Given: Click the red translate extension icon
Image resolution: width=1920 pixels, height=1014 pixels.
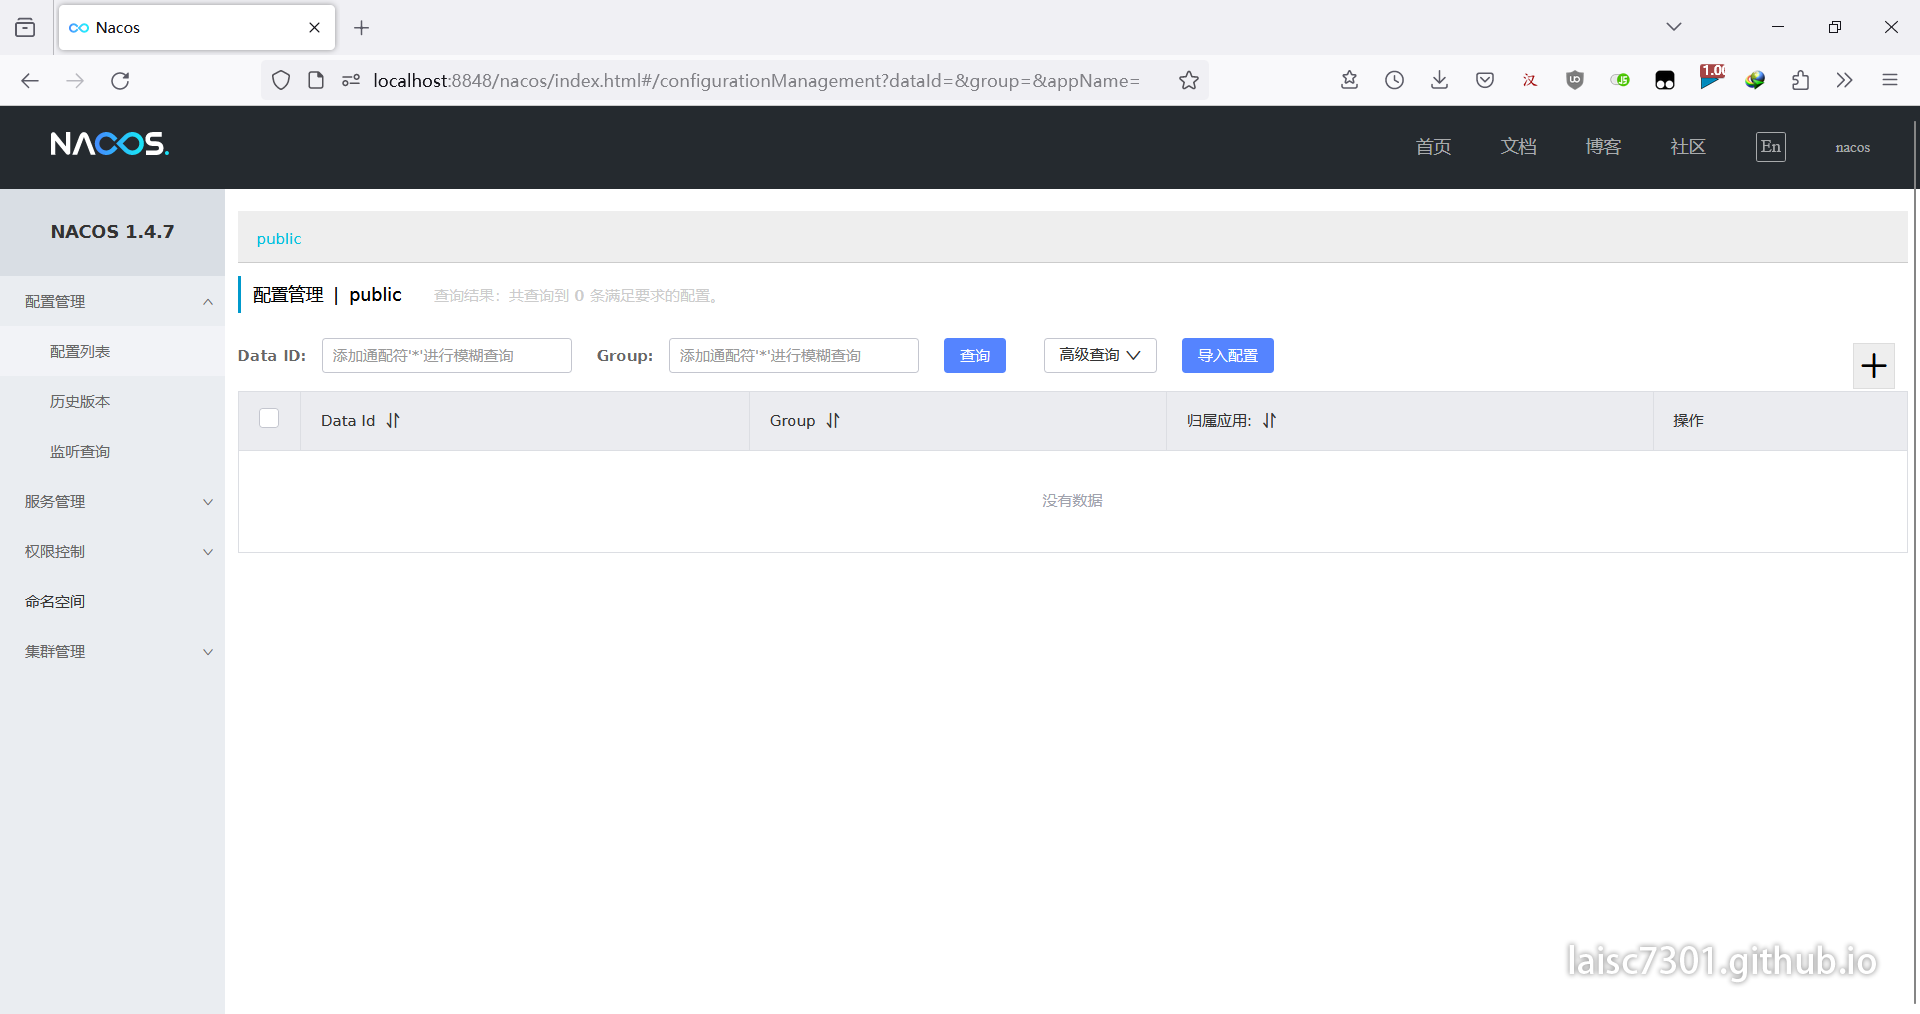Looking at the screenshot, I should tap(1530, 80).
